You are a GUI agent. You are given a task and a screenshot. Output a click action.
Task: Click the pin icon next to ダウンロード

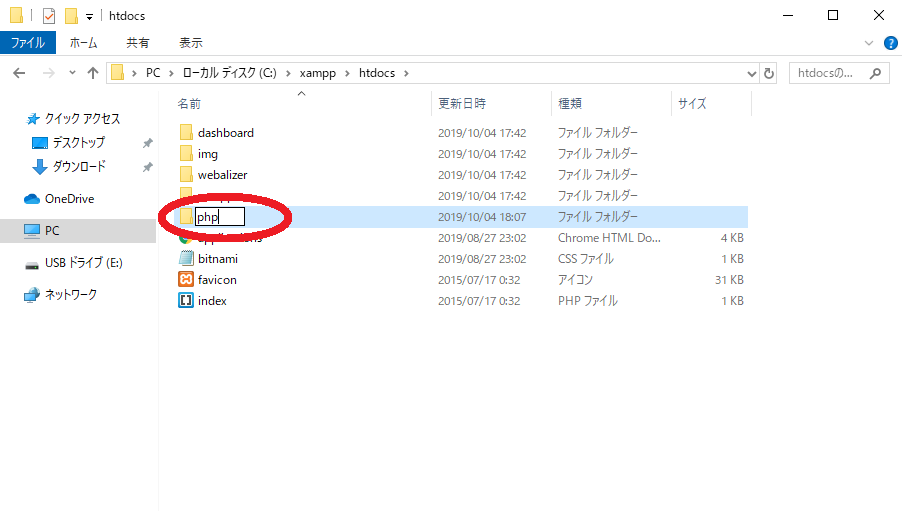(148, 167)
